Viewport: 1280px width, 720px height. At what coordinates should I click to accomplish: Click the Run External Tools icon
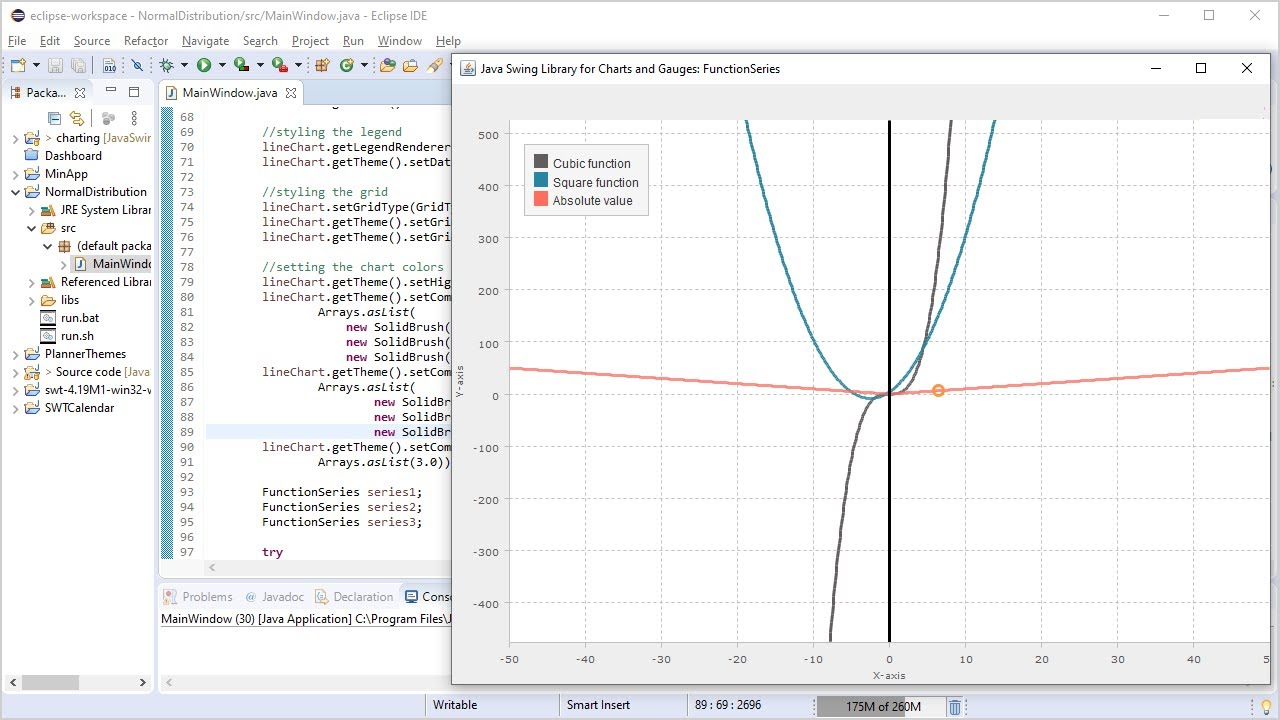pyautogui.click(x=280, y=65)
